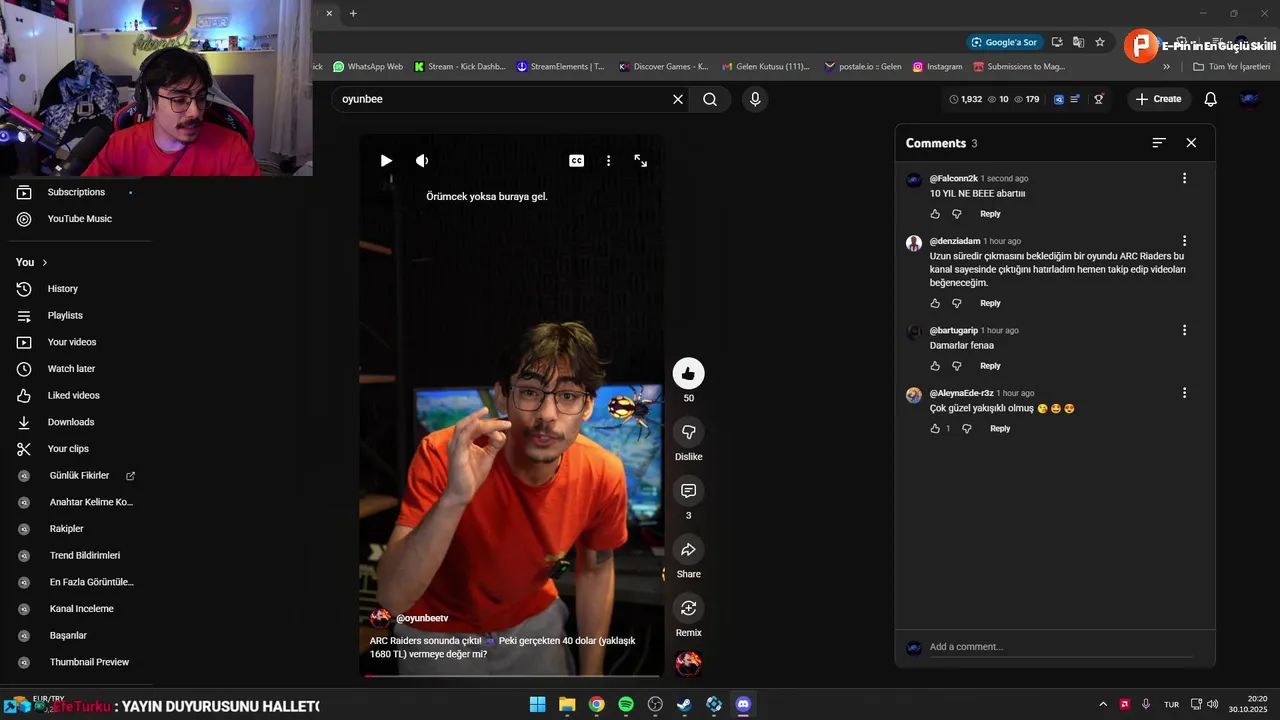The image size is (1280, 720).
Task: Open options for @denziadam comment
Action: (1184, 241)
